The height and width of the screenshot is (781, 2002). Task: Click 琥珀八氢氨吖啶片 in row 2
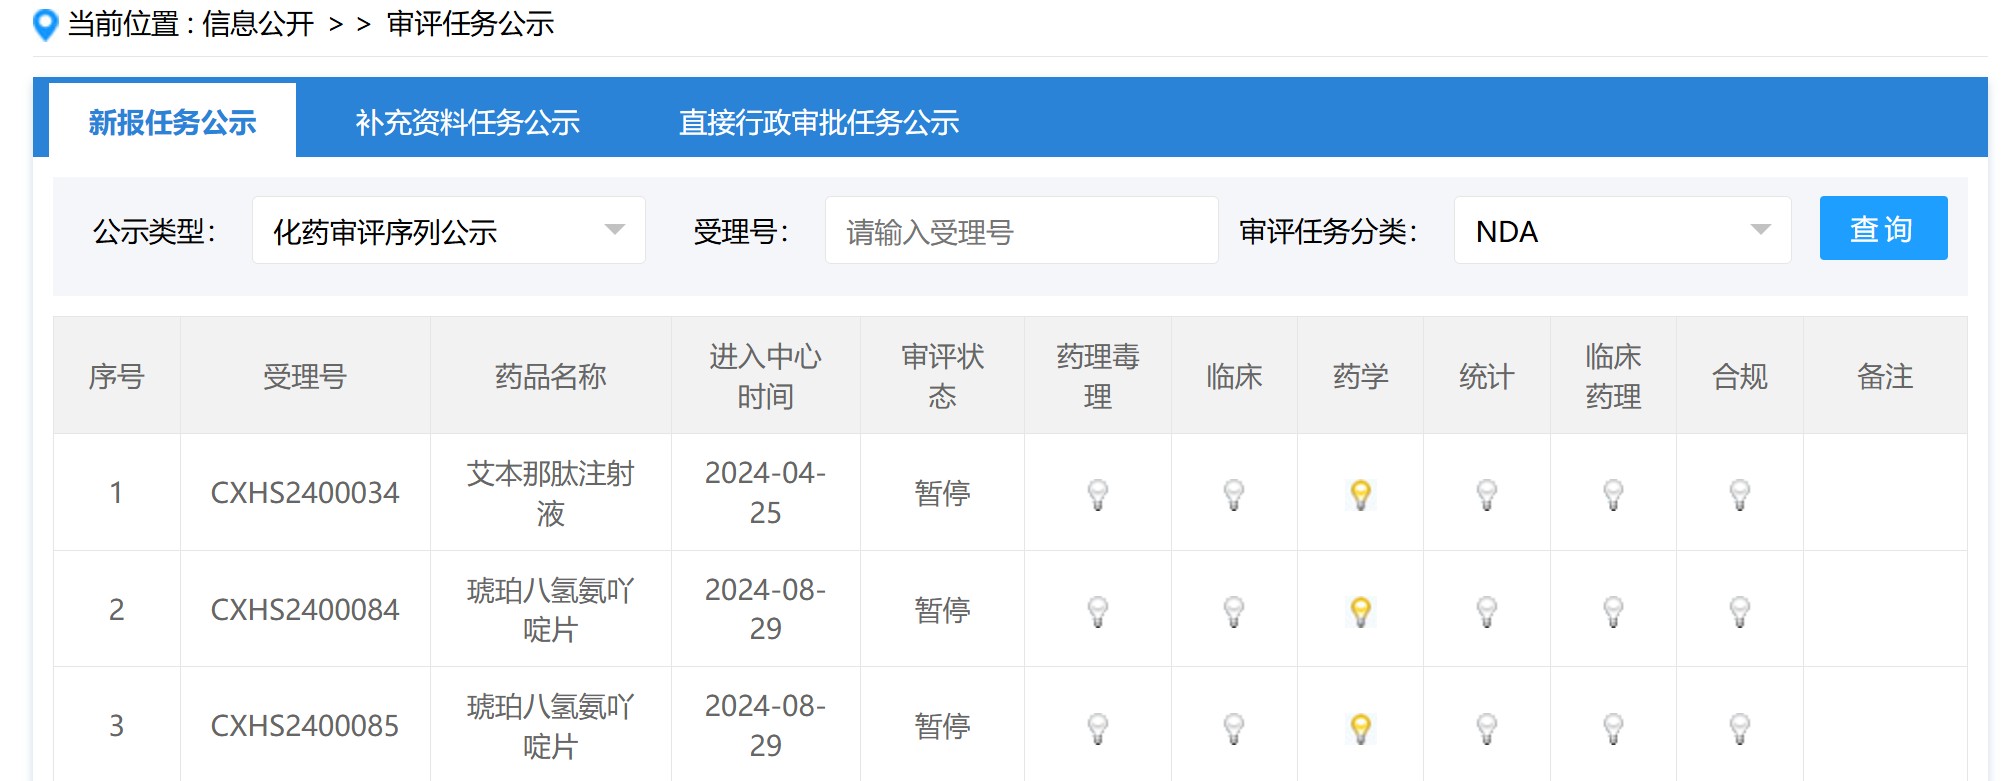click(551, 610)
